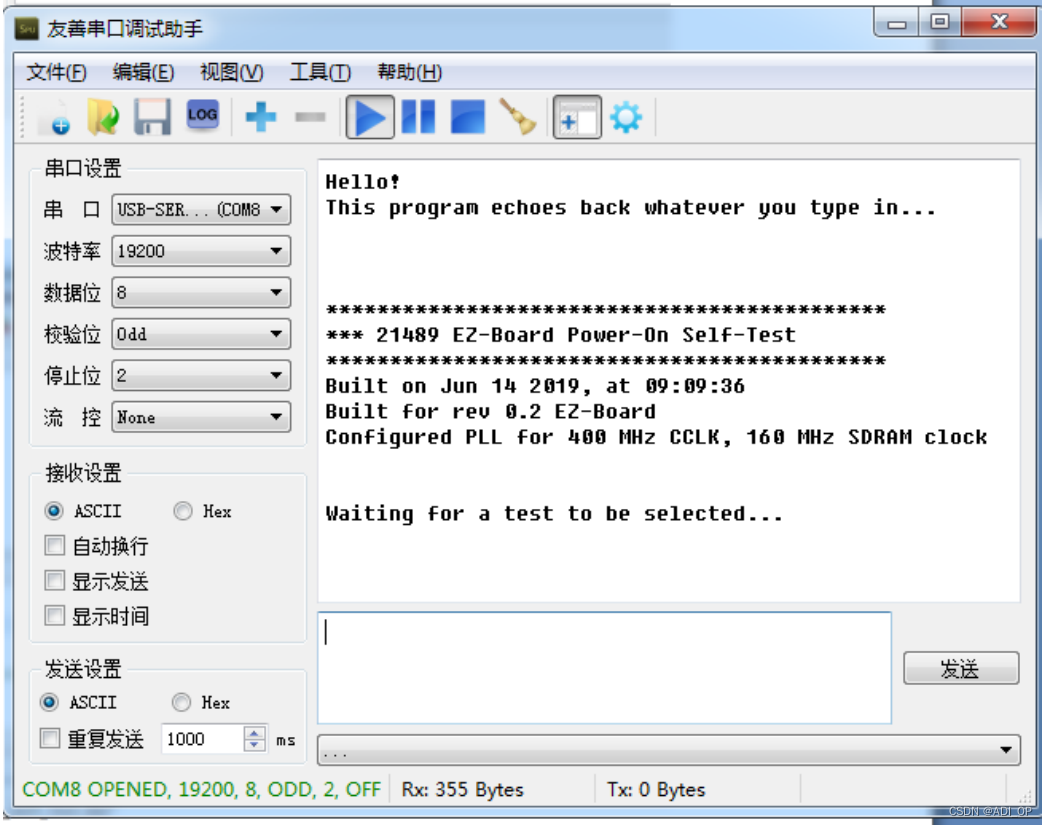This screenshot has height=827, width=1048.
Task: Expand the send history dropdown at bottom
Action: pos(668,749)
